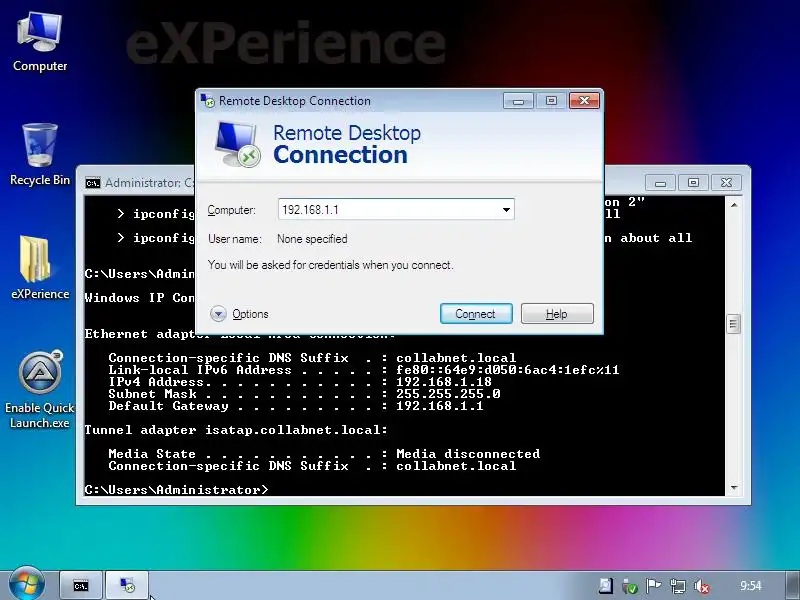Open the eXPerience folder on desktop

click(40, 267)
